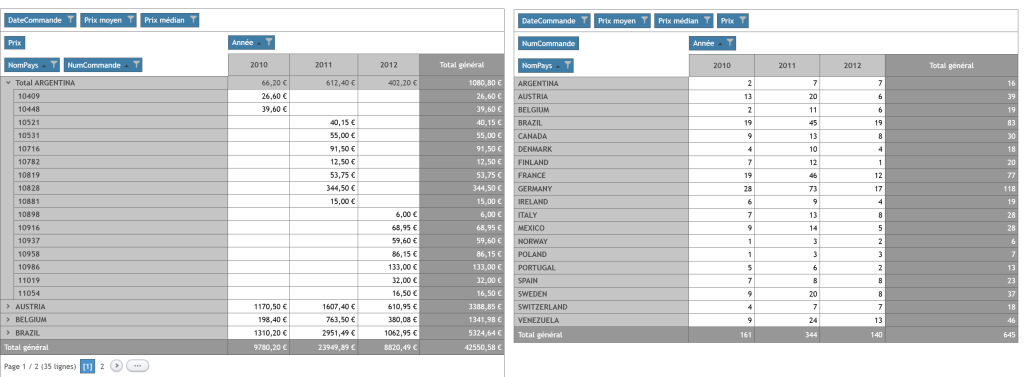
Task: Open filter on left Prix moyen field
Action: (131, 20)
